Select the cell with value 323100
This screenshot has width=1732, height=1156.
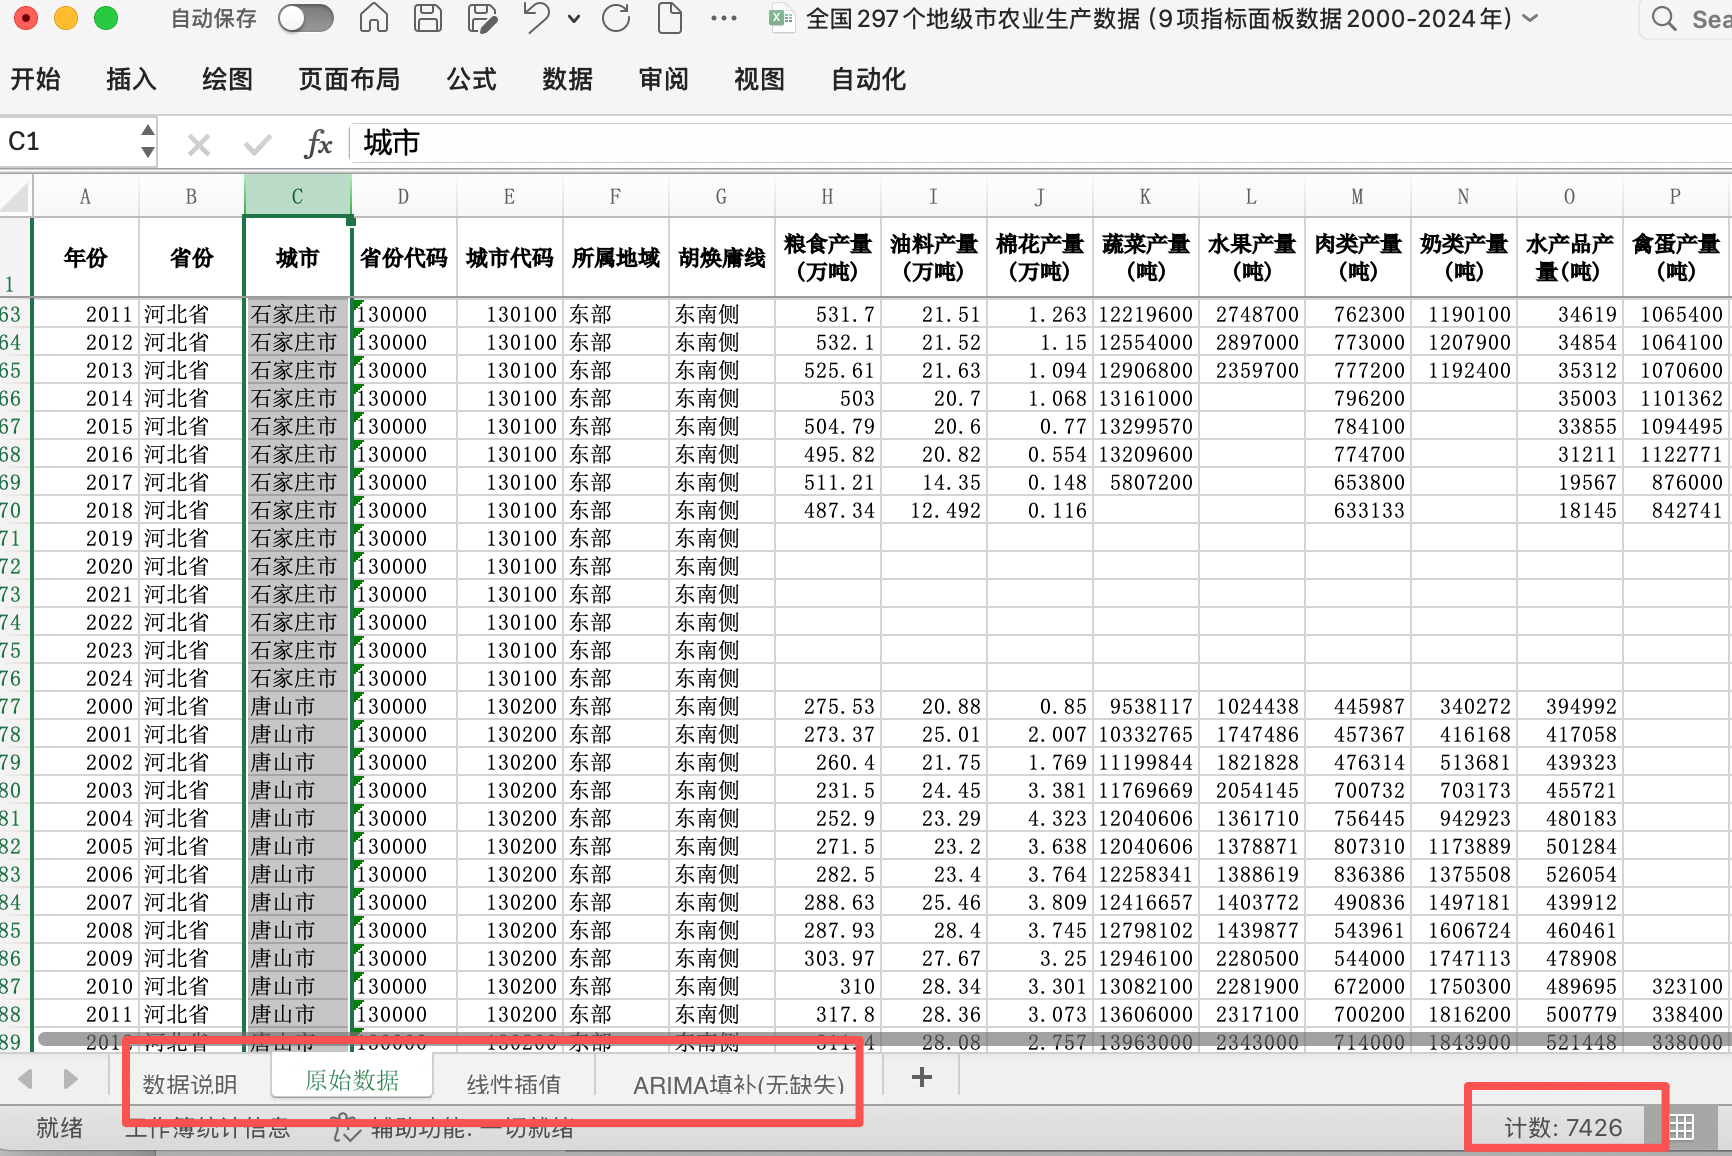point(1676,986)
